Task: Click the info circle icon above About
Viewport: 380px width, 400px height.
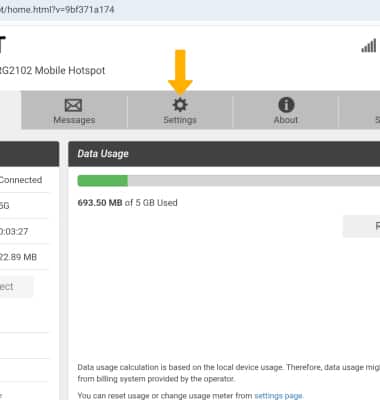Action: 286,105
